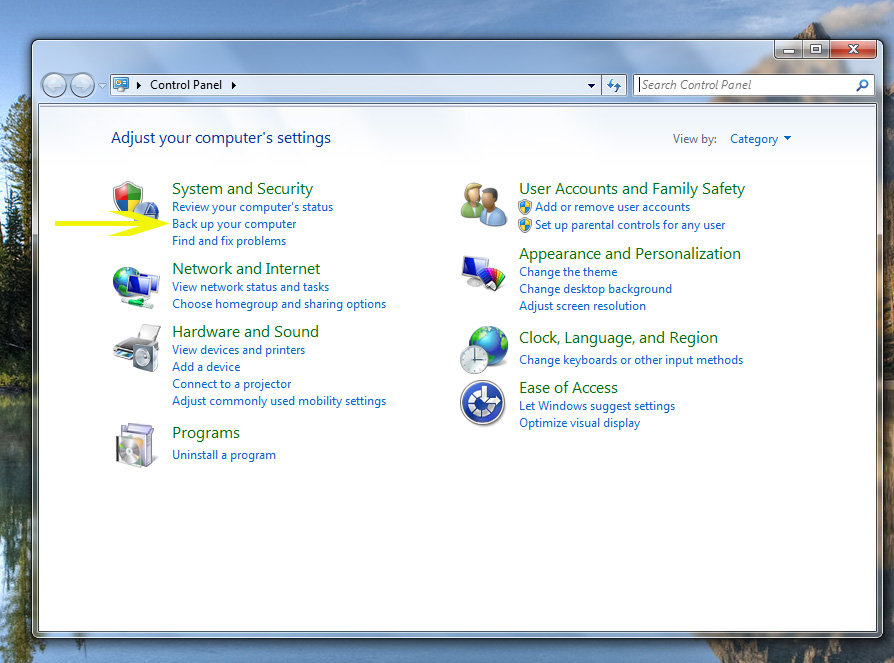Viewport: 894px width, 663px height.
Task: Click Review your computer's status
Action: (x=253, y=207)
